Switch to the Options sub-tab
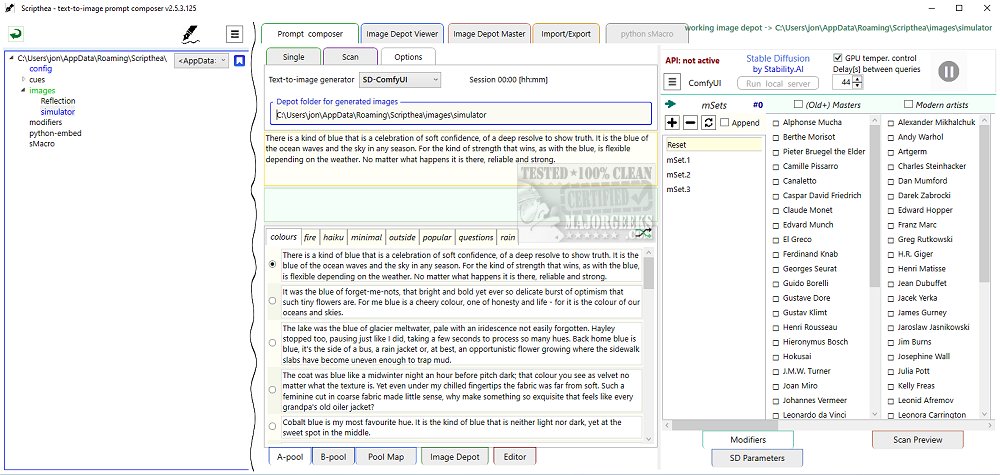This screenshot has height=475, width=1000. (x=408, y=57)
